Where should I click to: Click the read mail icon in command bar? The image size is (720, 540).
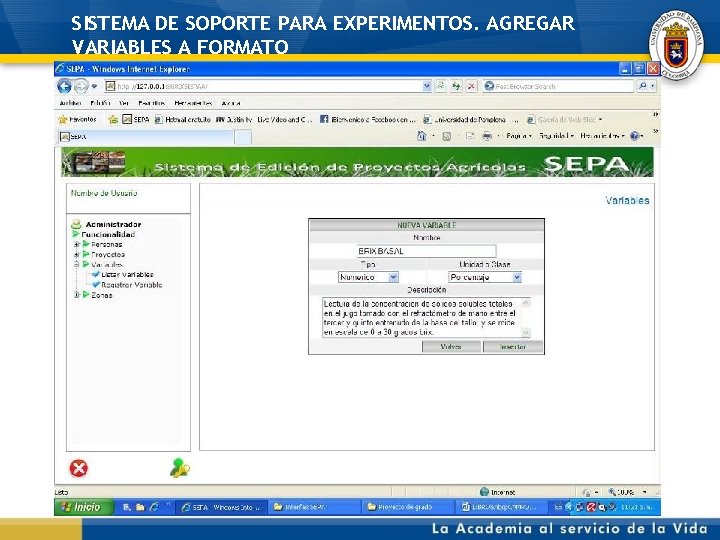pyautogui.click(x=470, y=136)
